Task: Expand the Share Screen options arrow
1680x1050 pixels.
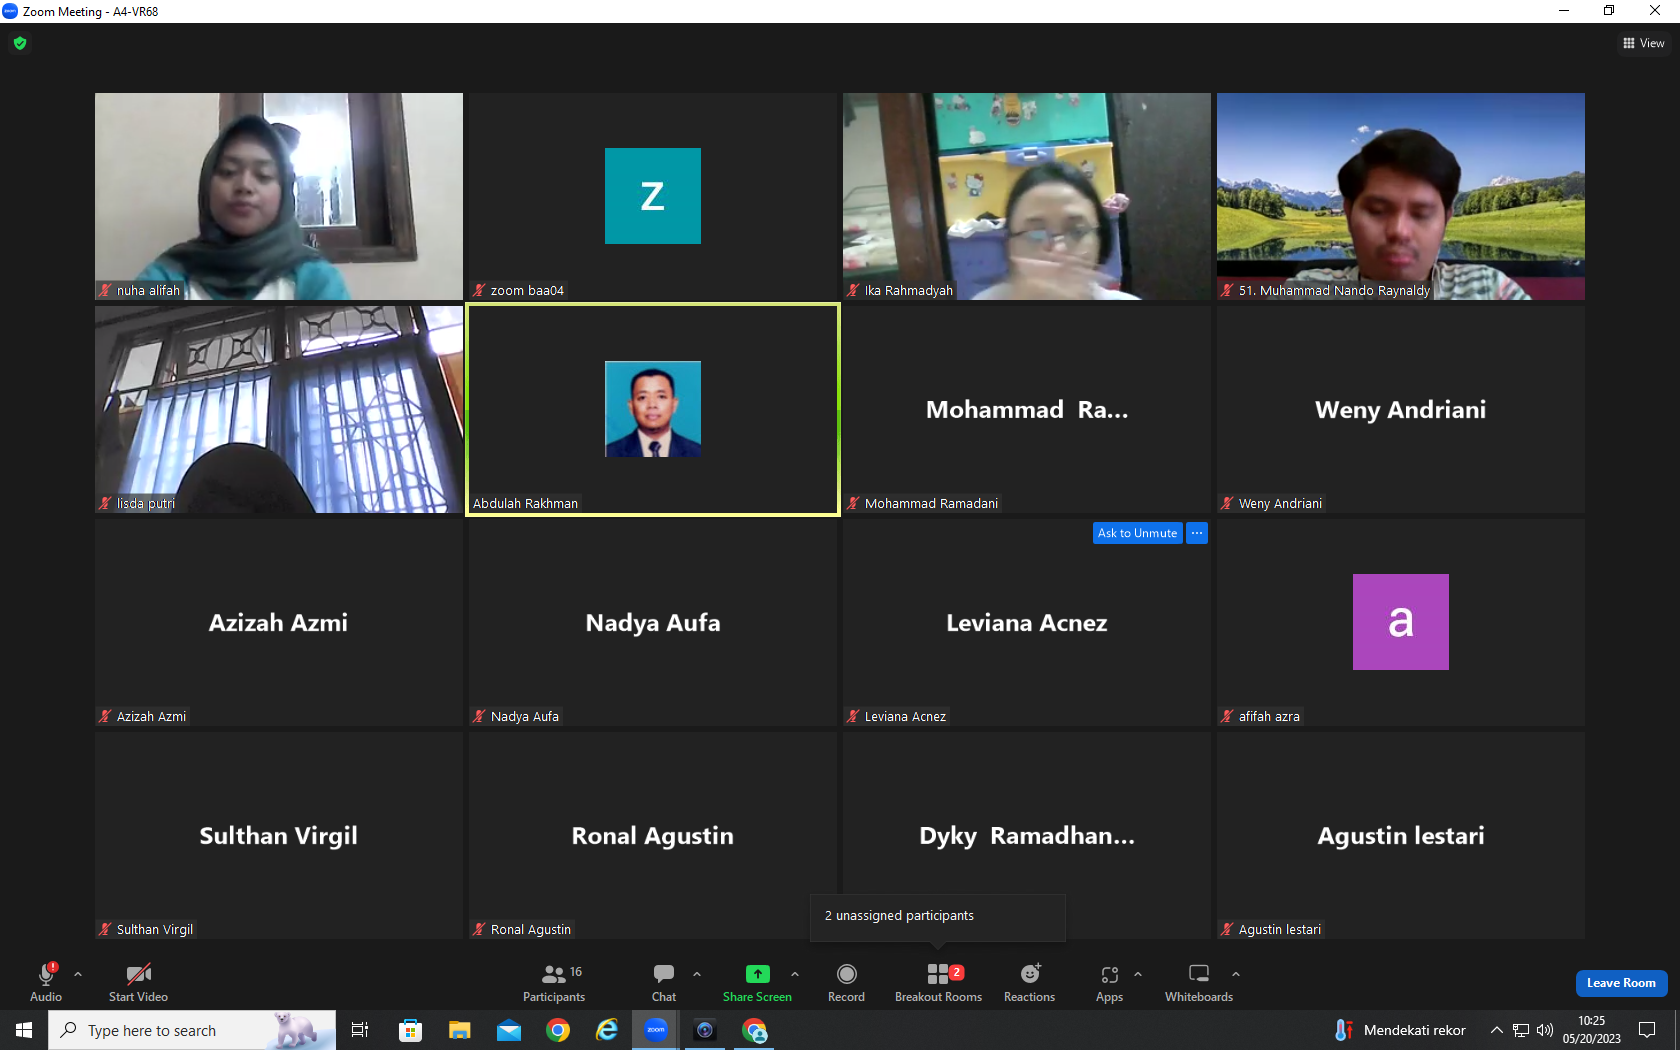Action: (795, 973)
